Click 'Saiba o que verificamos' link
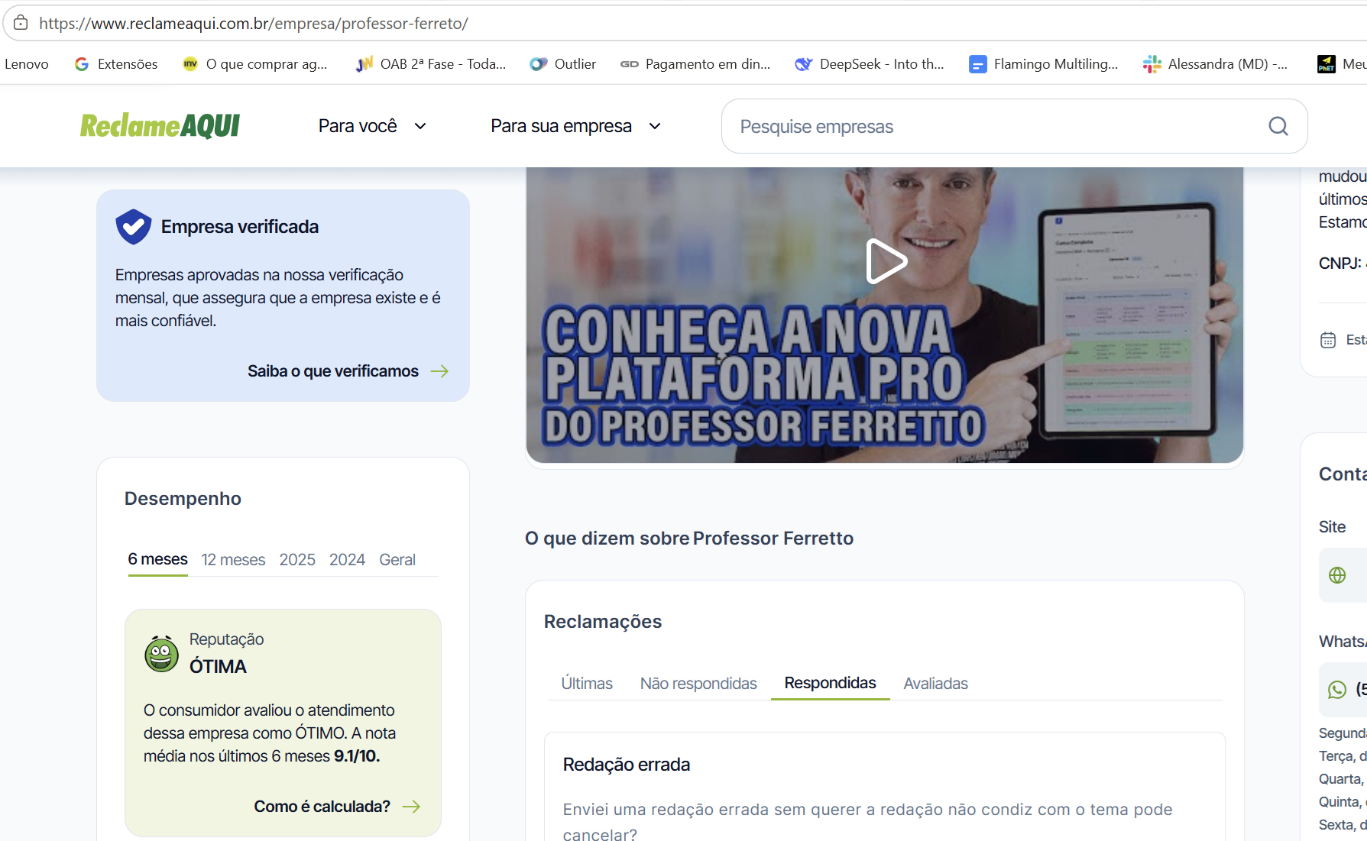 pyautogui.click(x=348, y=371)
